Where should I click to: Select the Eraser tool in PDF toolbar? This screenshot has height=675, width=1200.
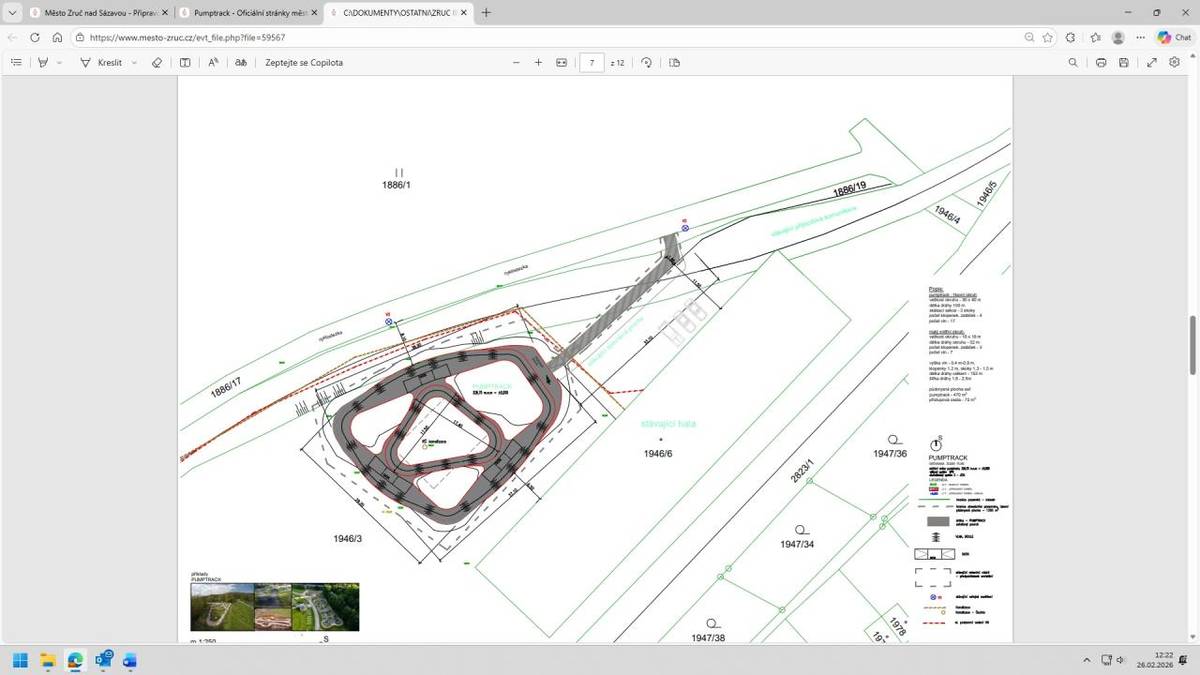[x=156, y=62]
